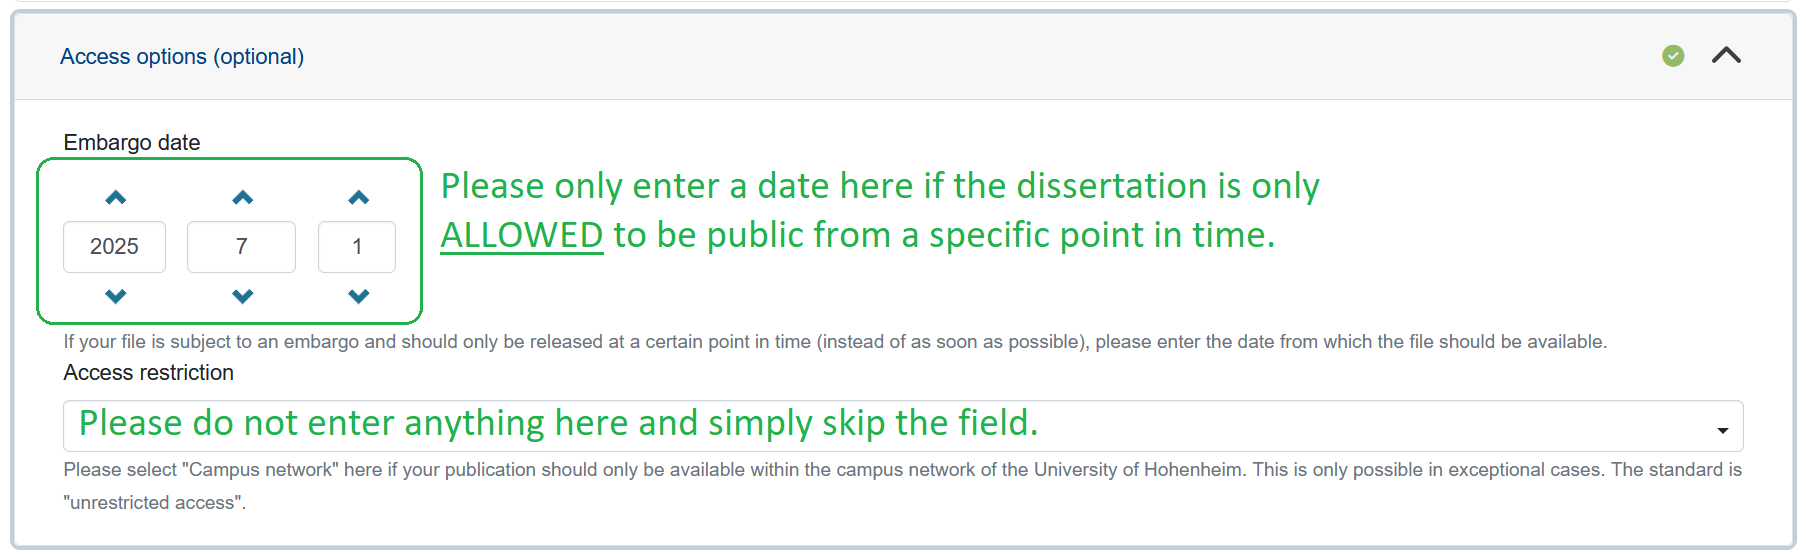Decrease the embargo day value
This screenshot has height=556, width=1806.
click(x=358, y=296)
